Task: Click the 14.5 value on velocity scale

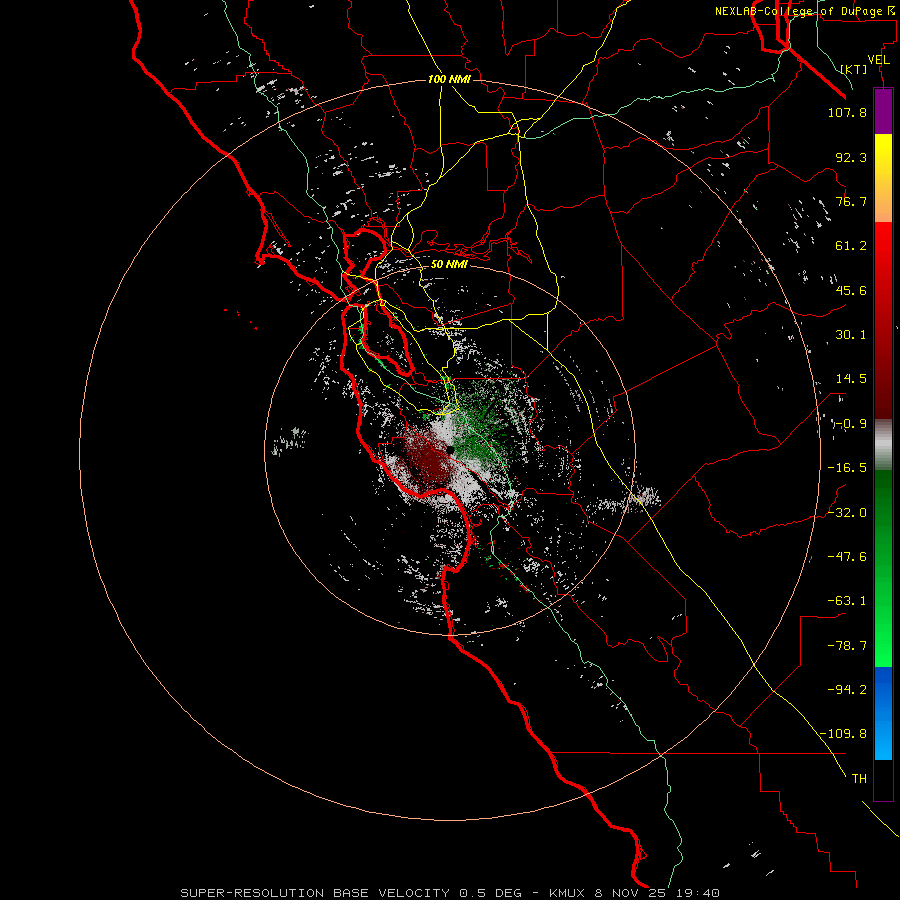Action: point(851,379)
